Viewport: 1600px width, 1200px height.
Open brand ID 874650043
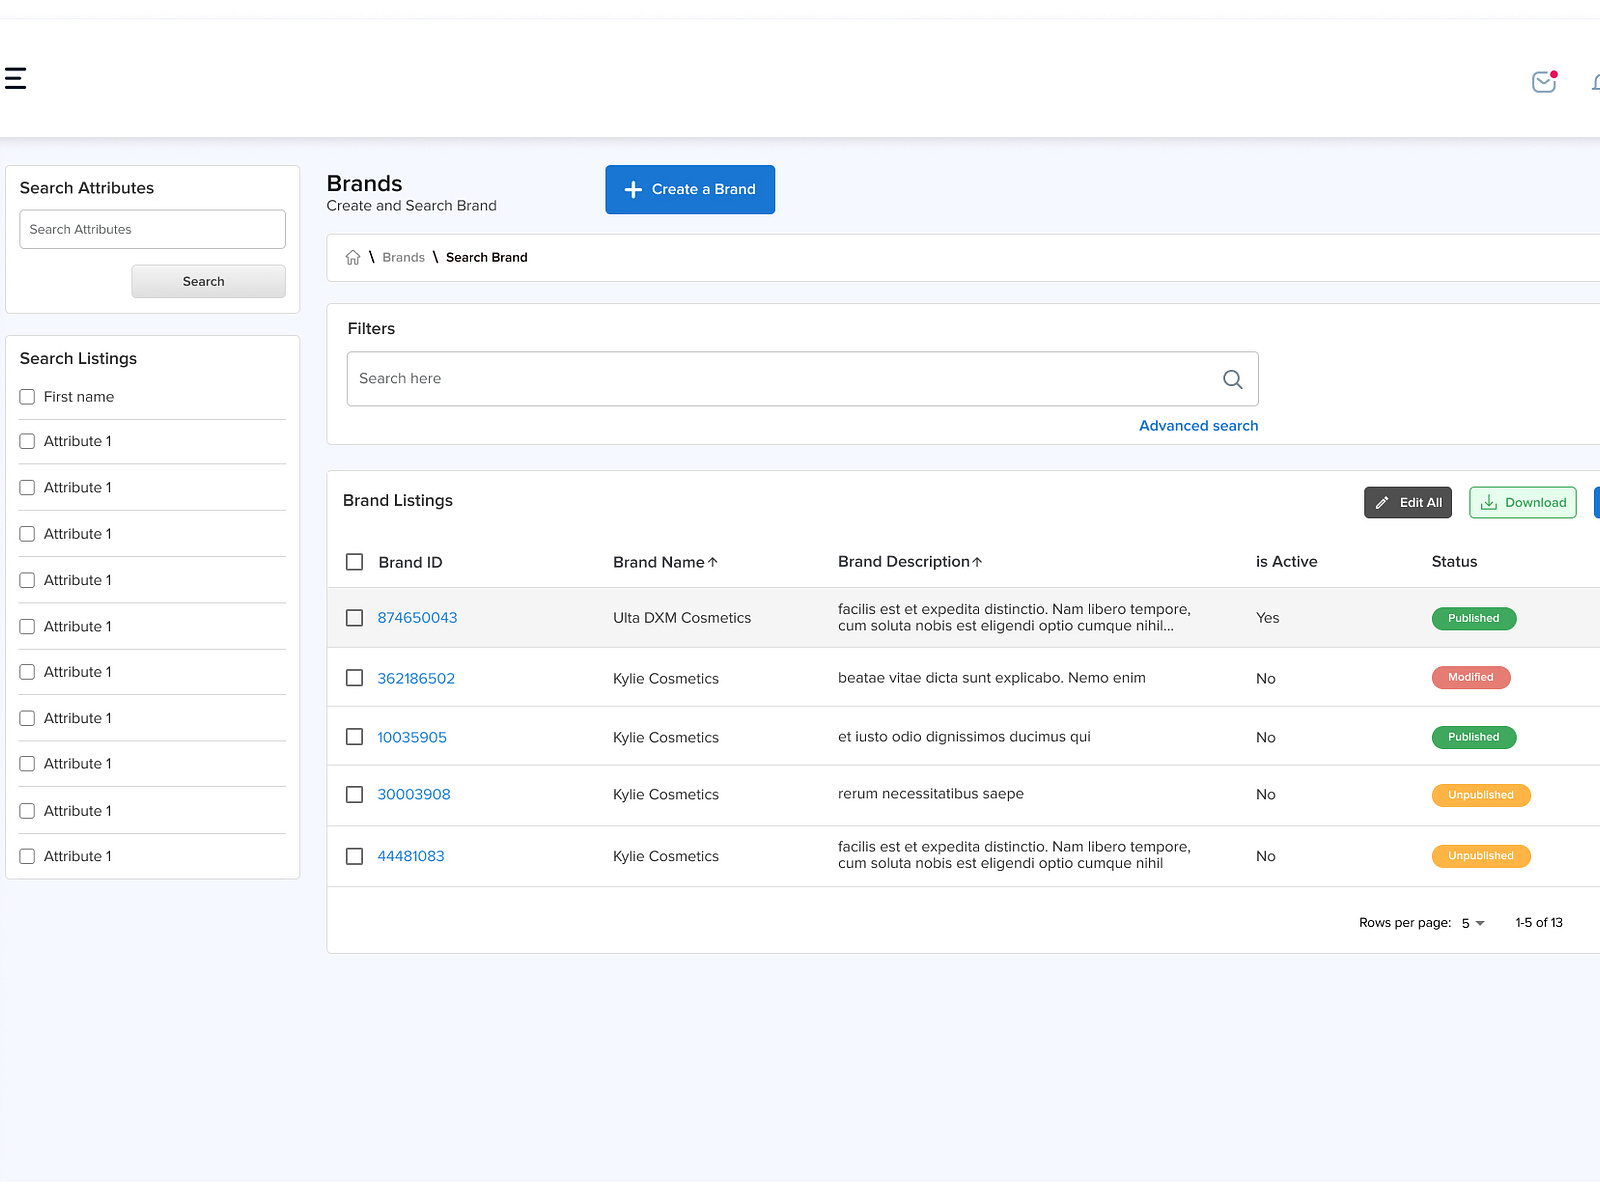coord(417,618)
